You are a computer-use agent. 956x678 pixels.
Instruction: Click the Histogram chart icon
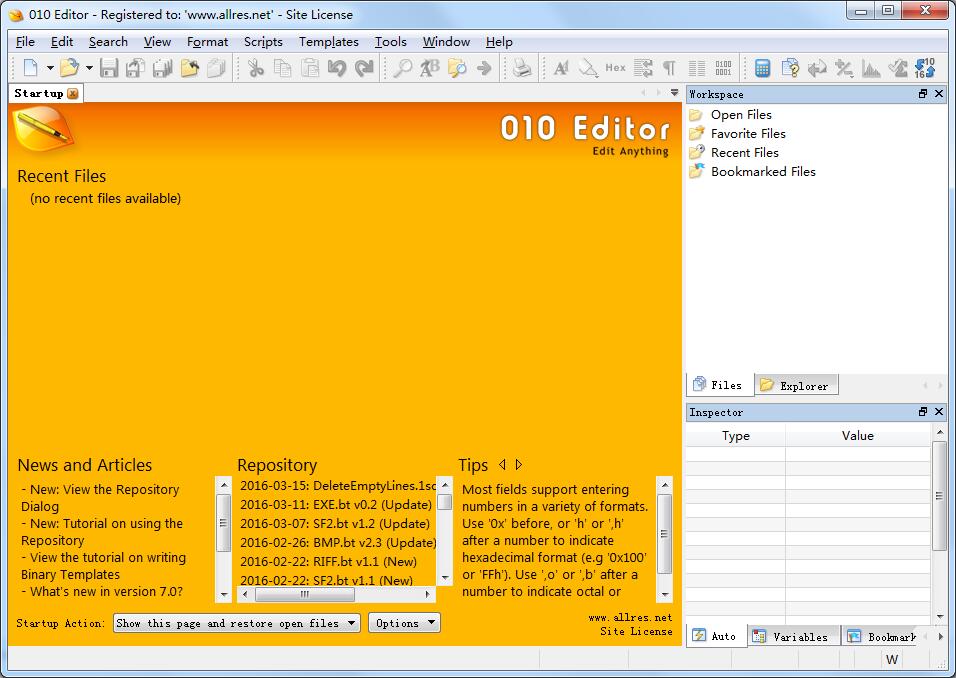[x=871, y=68]
